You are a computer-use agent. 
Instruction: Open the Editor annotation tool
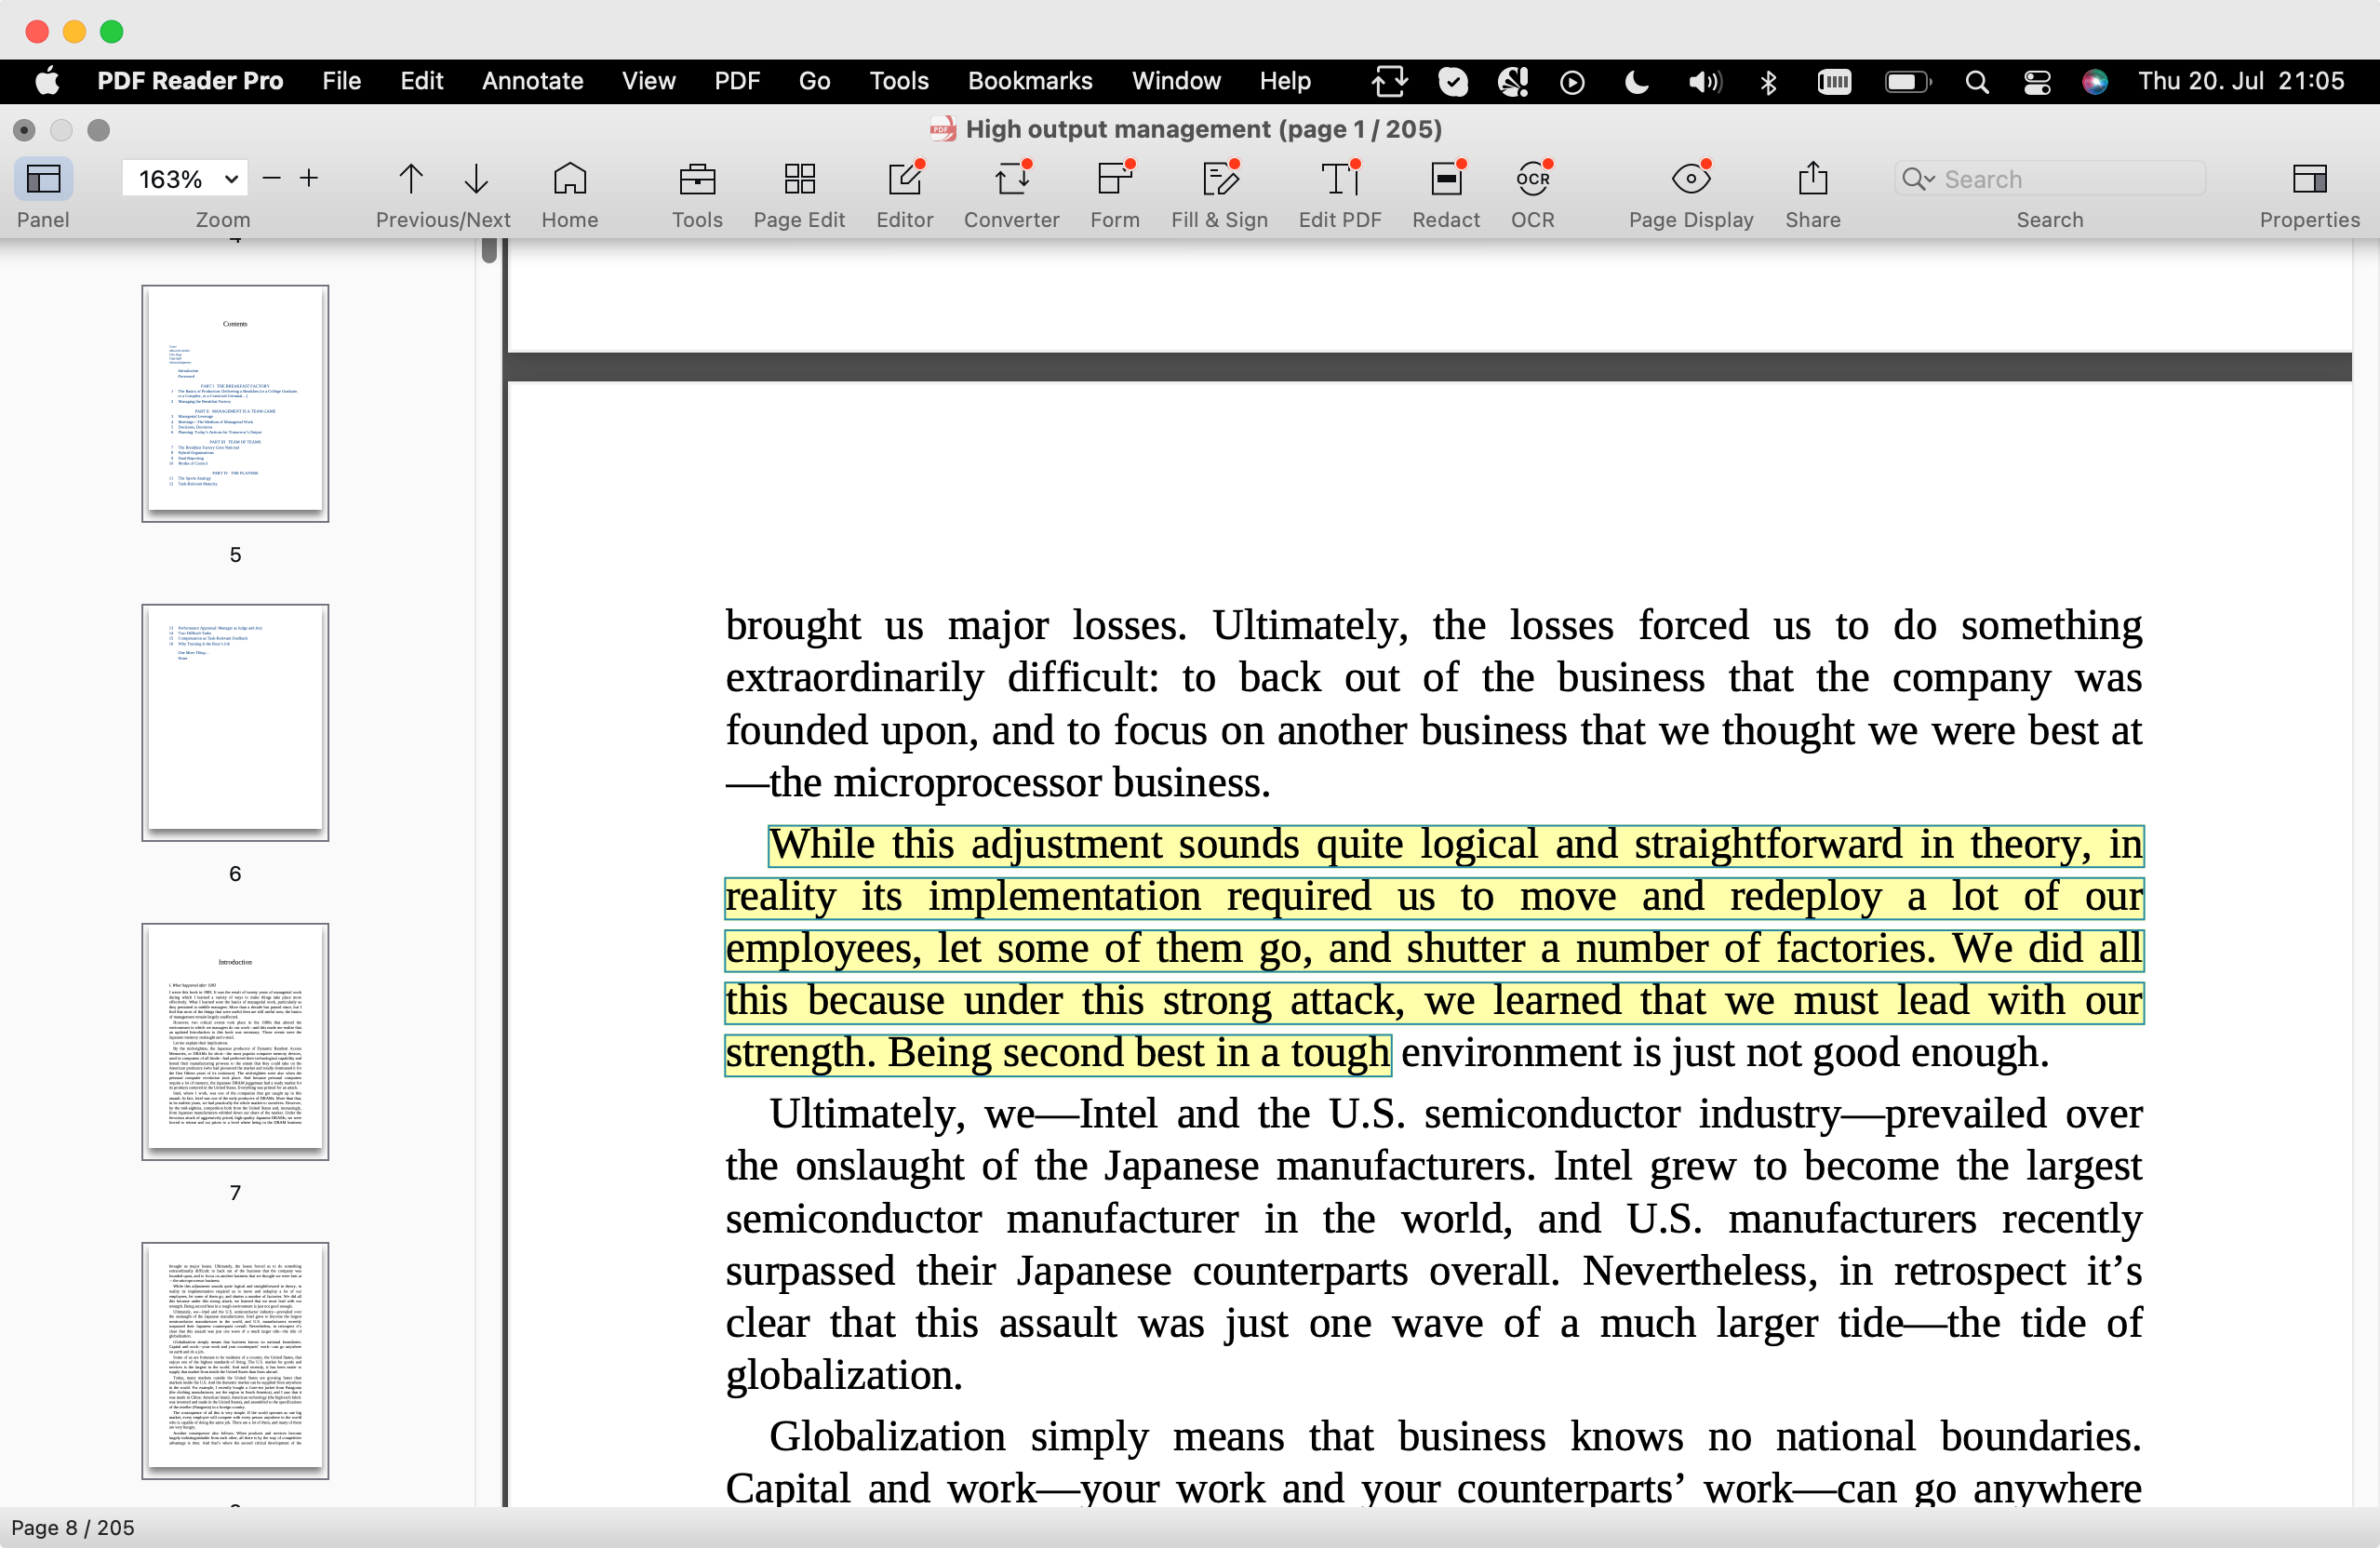pyautogui.click(x=905, y=180)
